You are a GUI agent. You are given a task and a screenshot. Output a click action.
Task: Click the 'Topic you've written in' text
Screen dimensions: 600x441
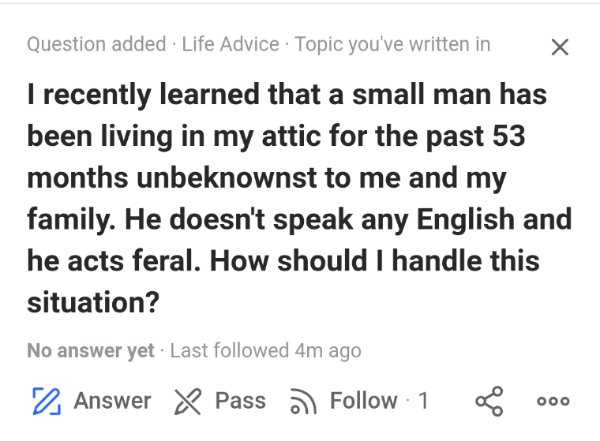[393, 44]
